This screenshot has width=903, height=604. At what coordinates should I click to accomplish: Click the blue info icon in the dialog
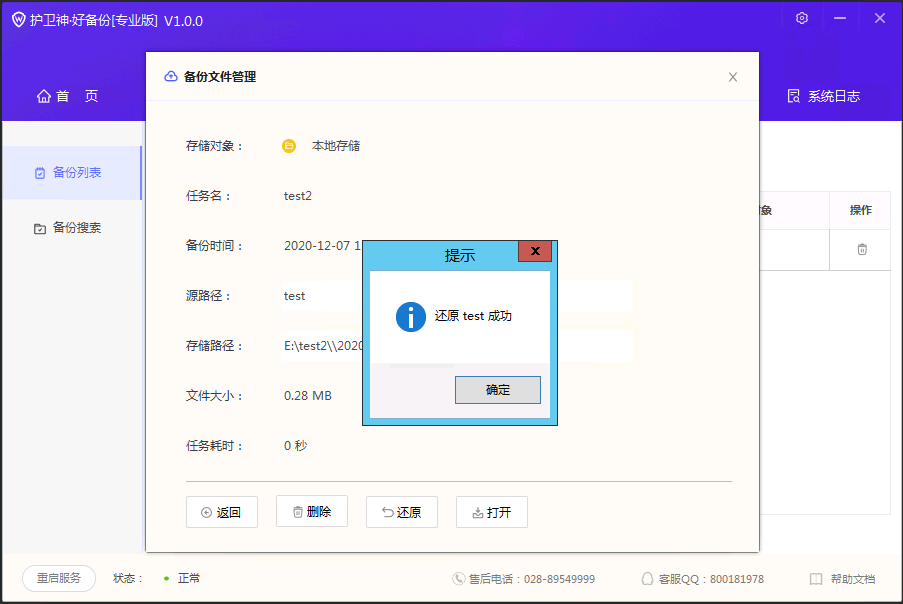[x=411, y=316]
